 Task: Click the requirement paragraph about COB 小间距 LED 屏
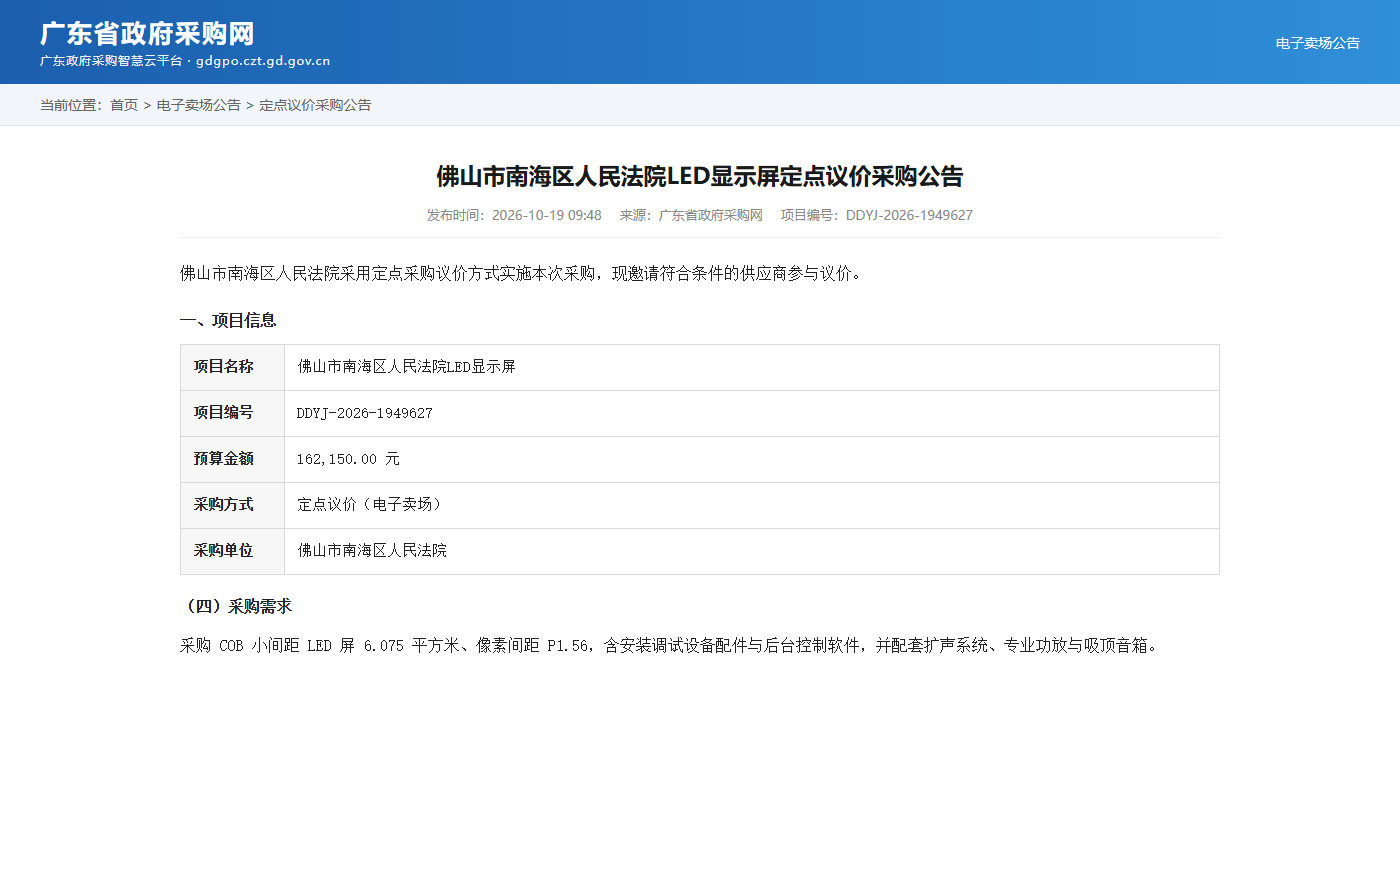click(x=672, y=646)
